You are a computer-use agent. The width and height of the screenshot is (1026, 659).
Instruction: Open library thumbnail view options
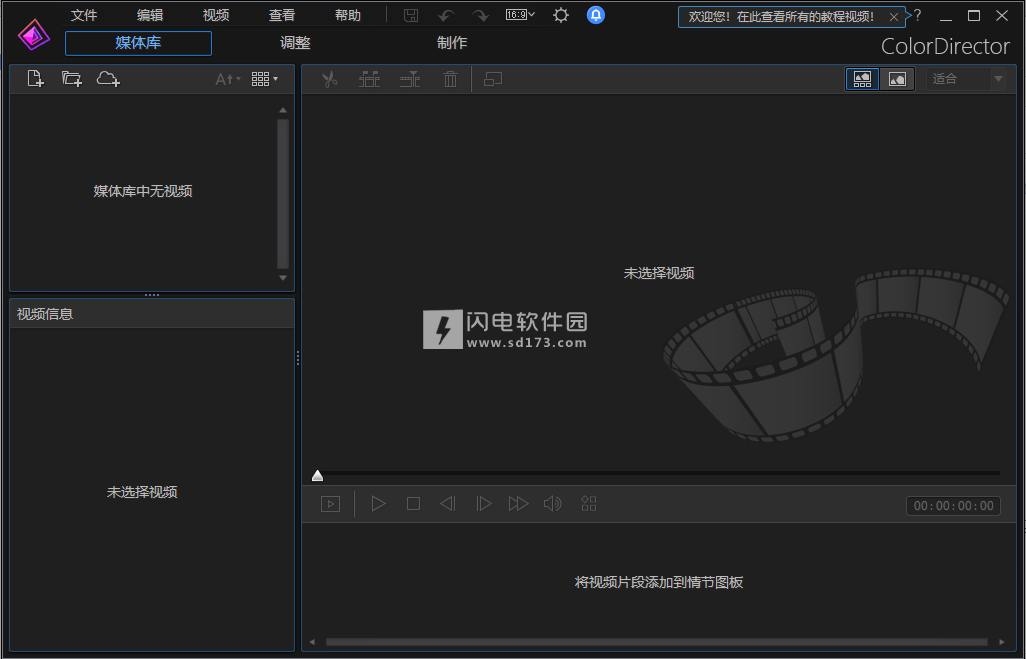click(264, 79)
